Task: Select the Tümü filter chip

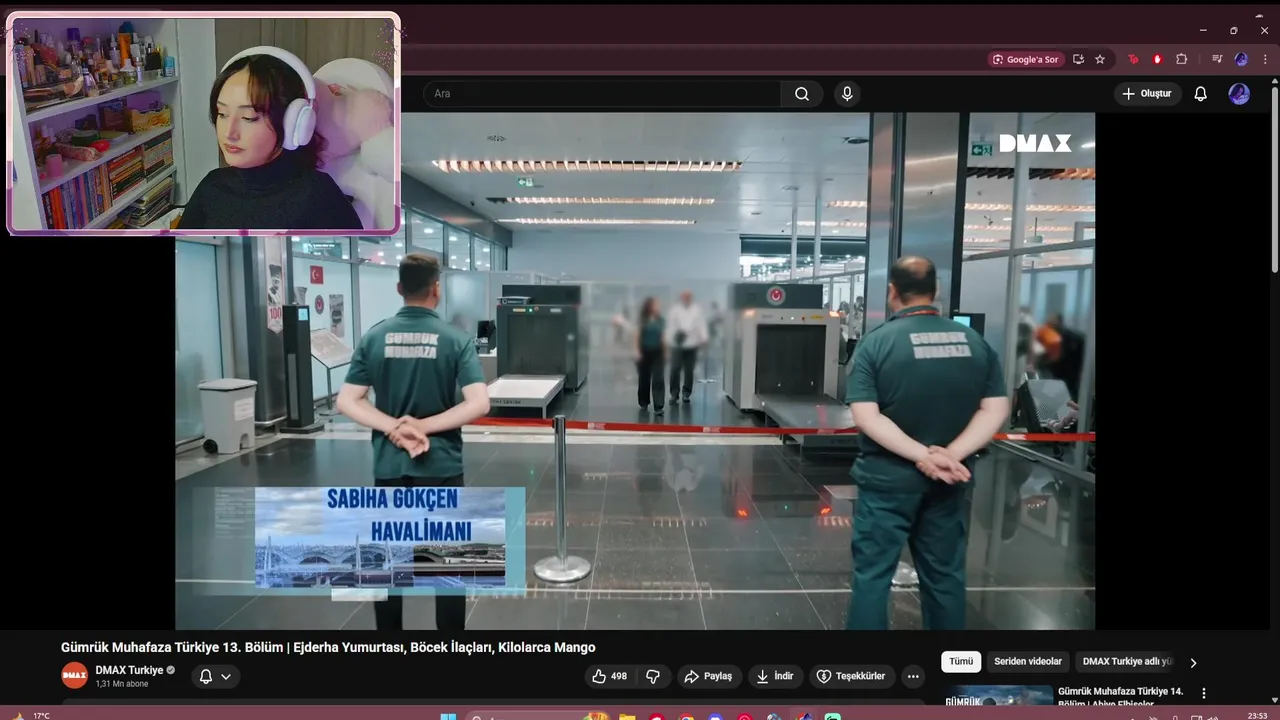Action: (x=961, y=661)
